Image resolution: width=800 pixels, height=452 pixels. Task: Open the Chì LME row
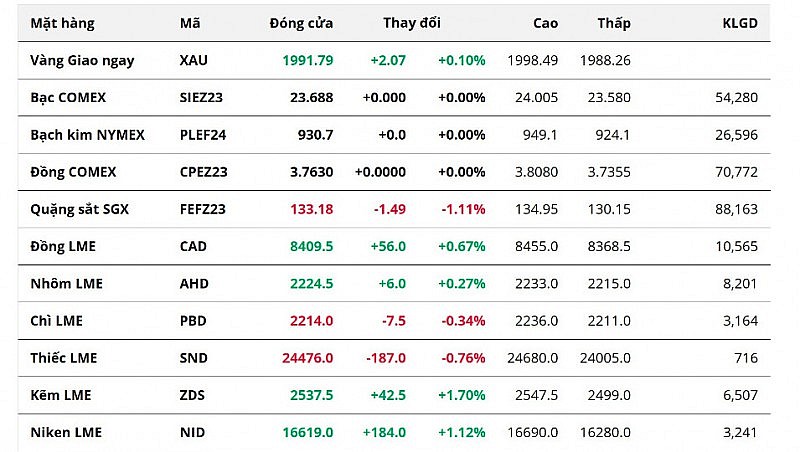(56, 321)
